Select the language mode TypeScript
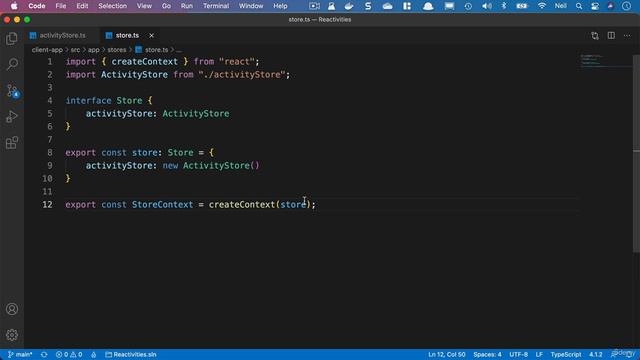 (x=566, y=354)
